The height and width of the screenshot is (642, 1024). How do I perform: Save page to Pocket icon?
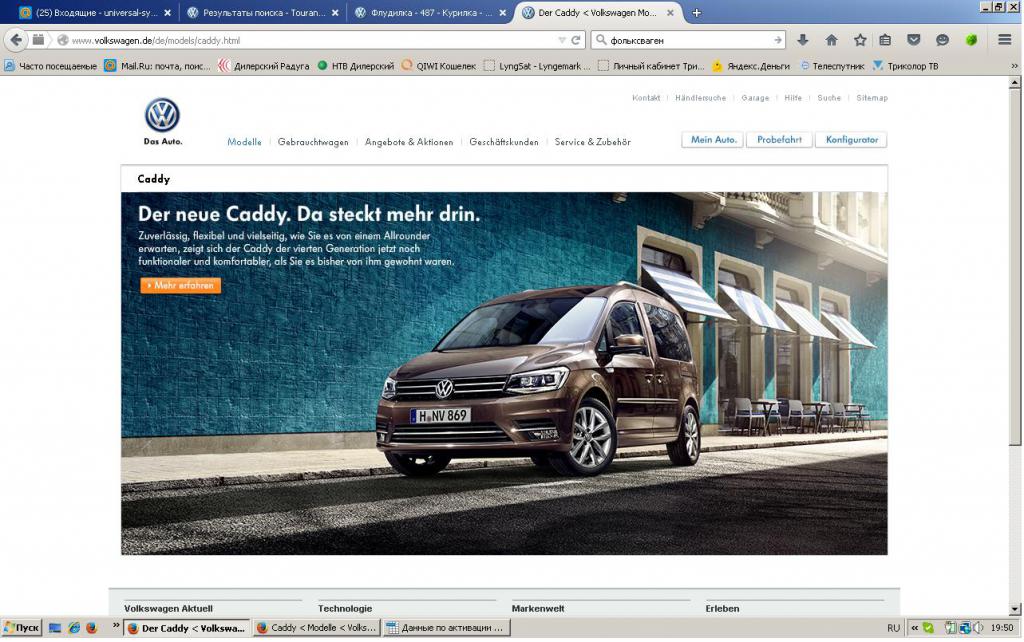click(x=914, y=40)
